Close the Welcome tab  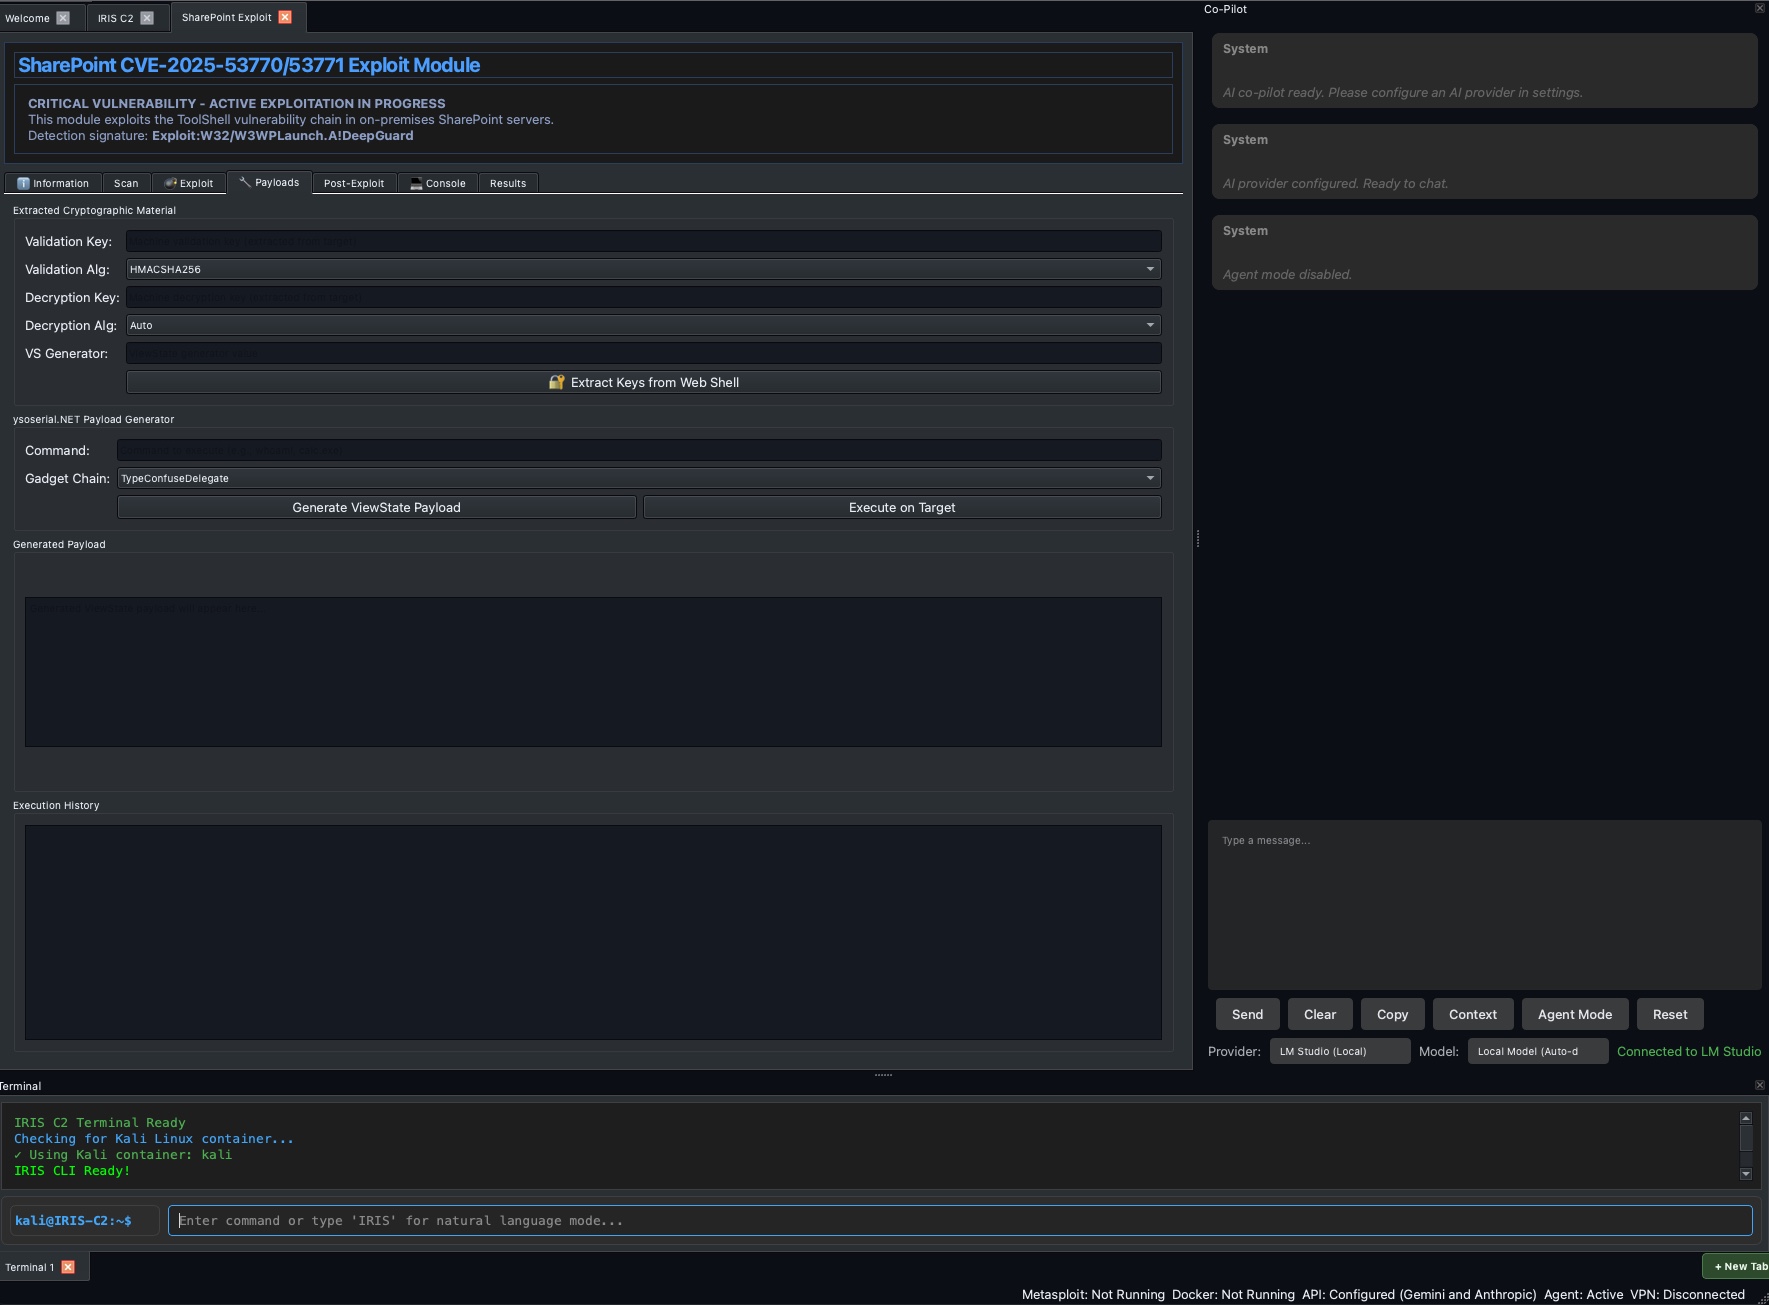[x=63, y=18]
